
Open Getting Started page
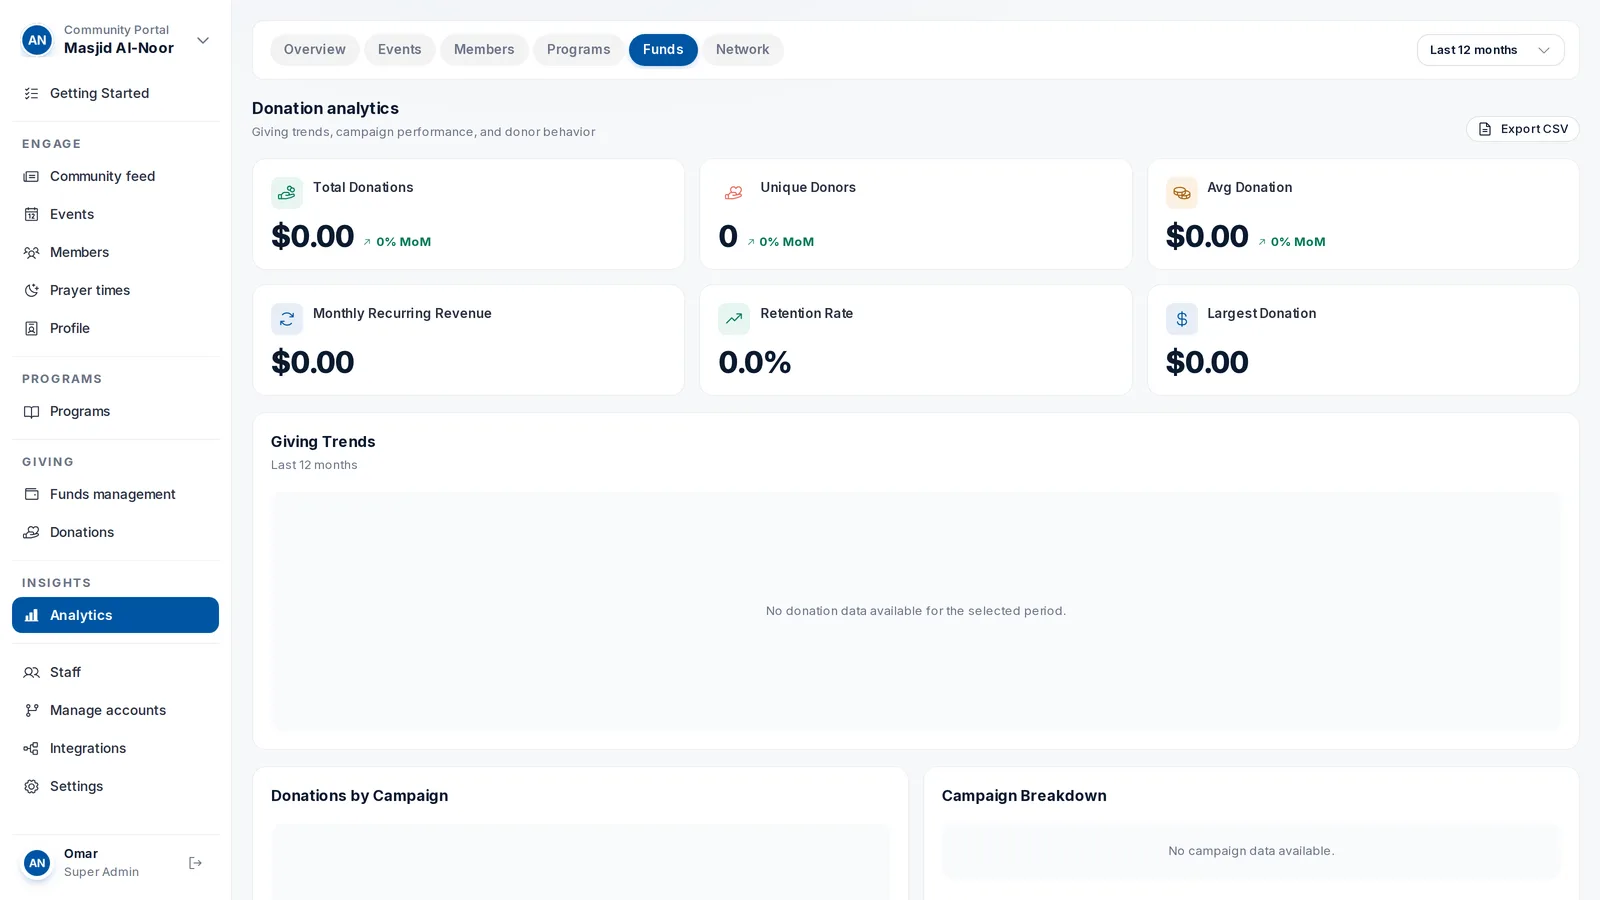click(115, 93)
